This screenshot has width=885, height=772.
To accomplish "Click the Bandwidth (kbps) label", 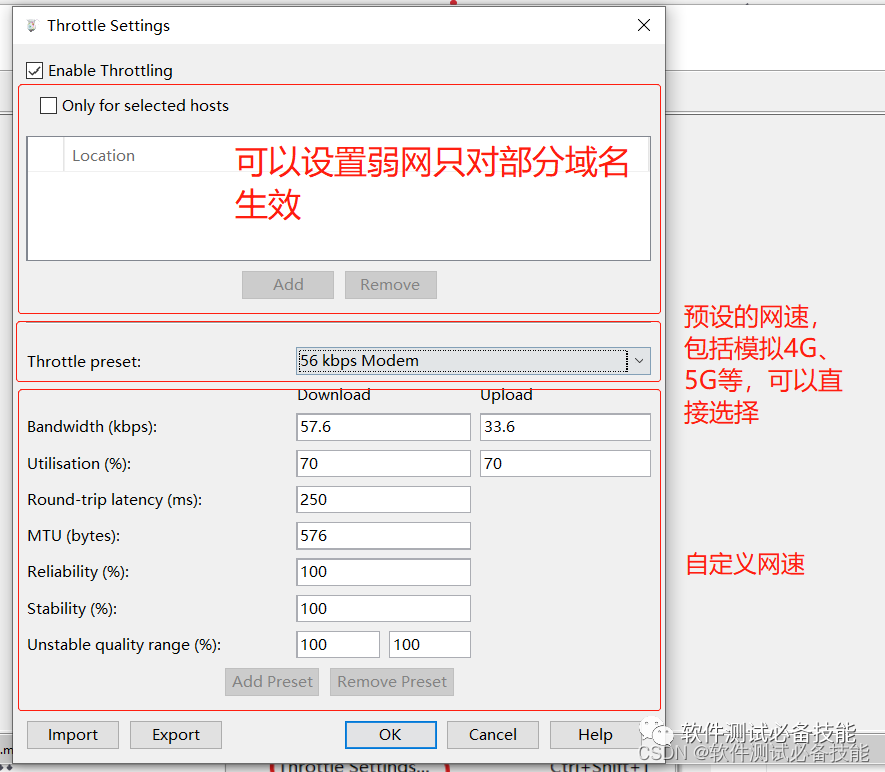I will 92,427.
